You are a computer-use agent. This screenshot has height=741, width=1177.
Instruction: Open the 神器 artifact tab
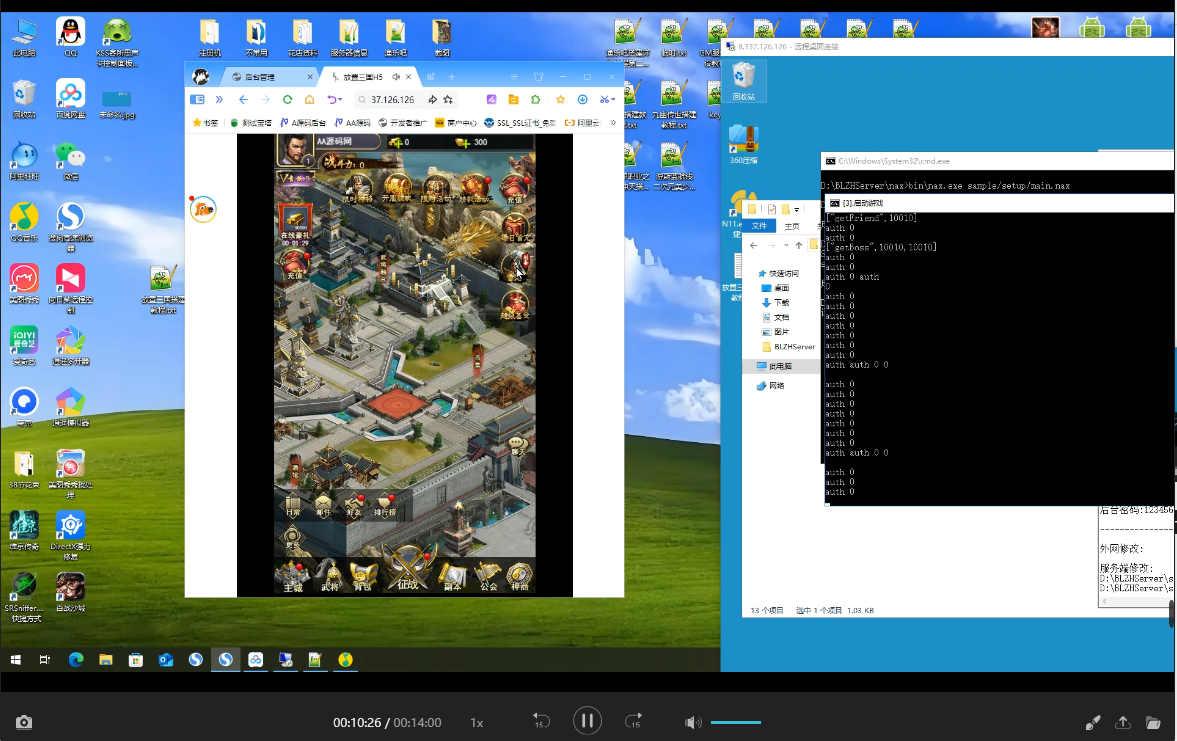coord(519,577)
